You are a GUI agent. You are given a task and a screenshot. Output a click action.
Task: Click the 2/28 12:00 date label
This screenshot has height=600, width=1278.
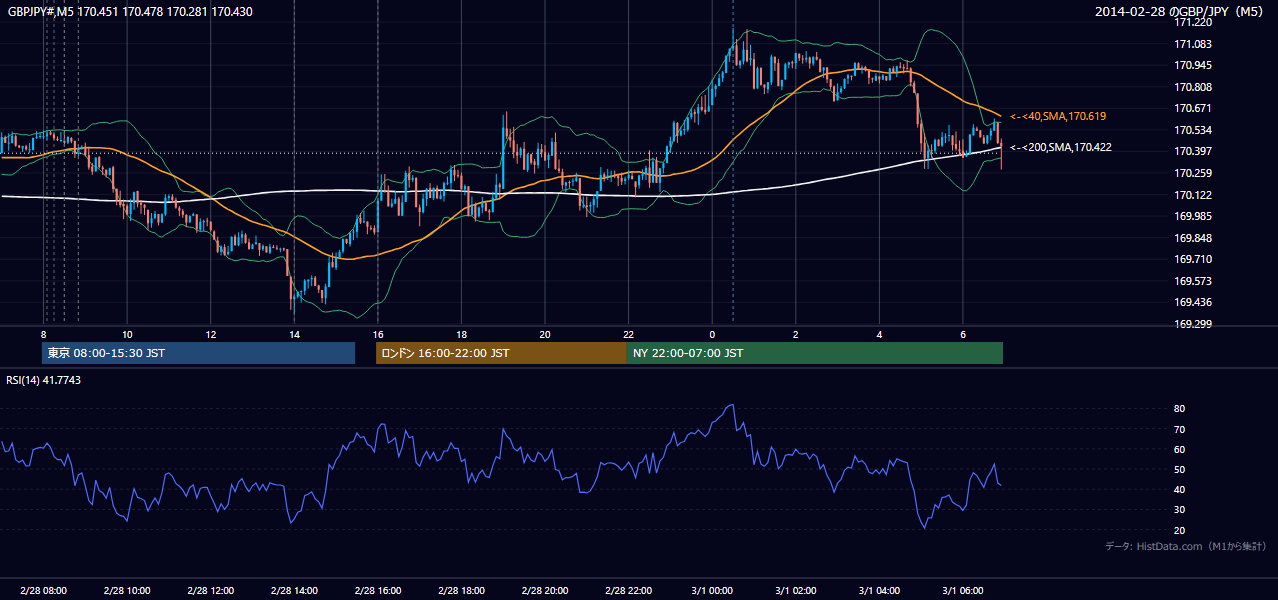click(x=210, y=590)
